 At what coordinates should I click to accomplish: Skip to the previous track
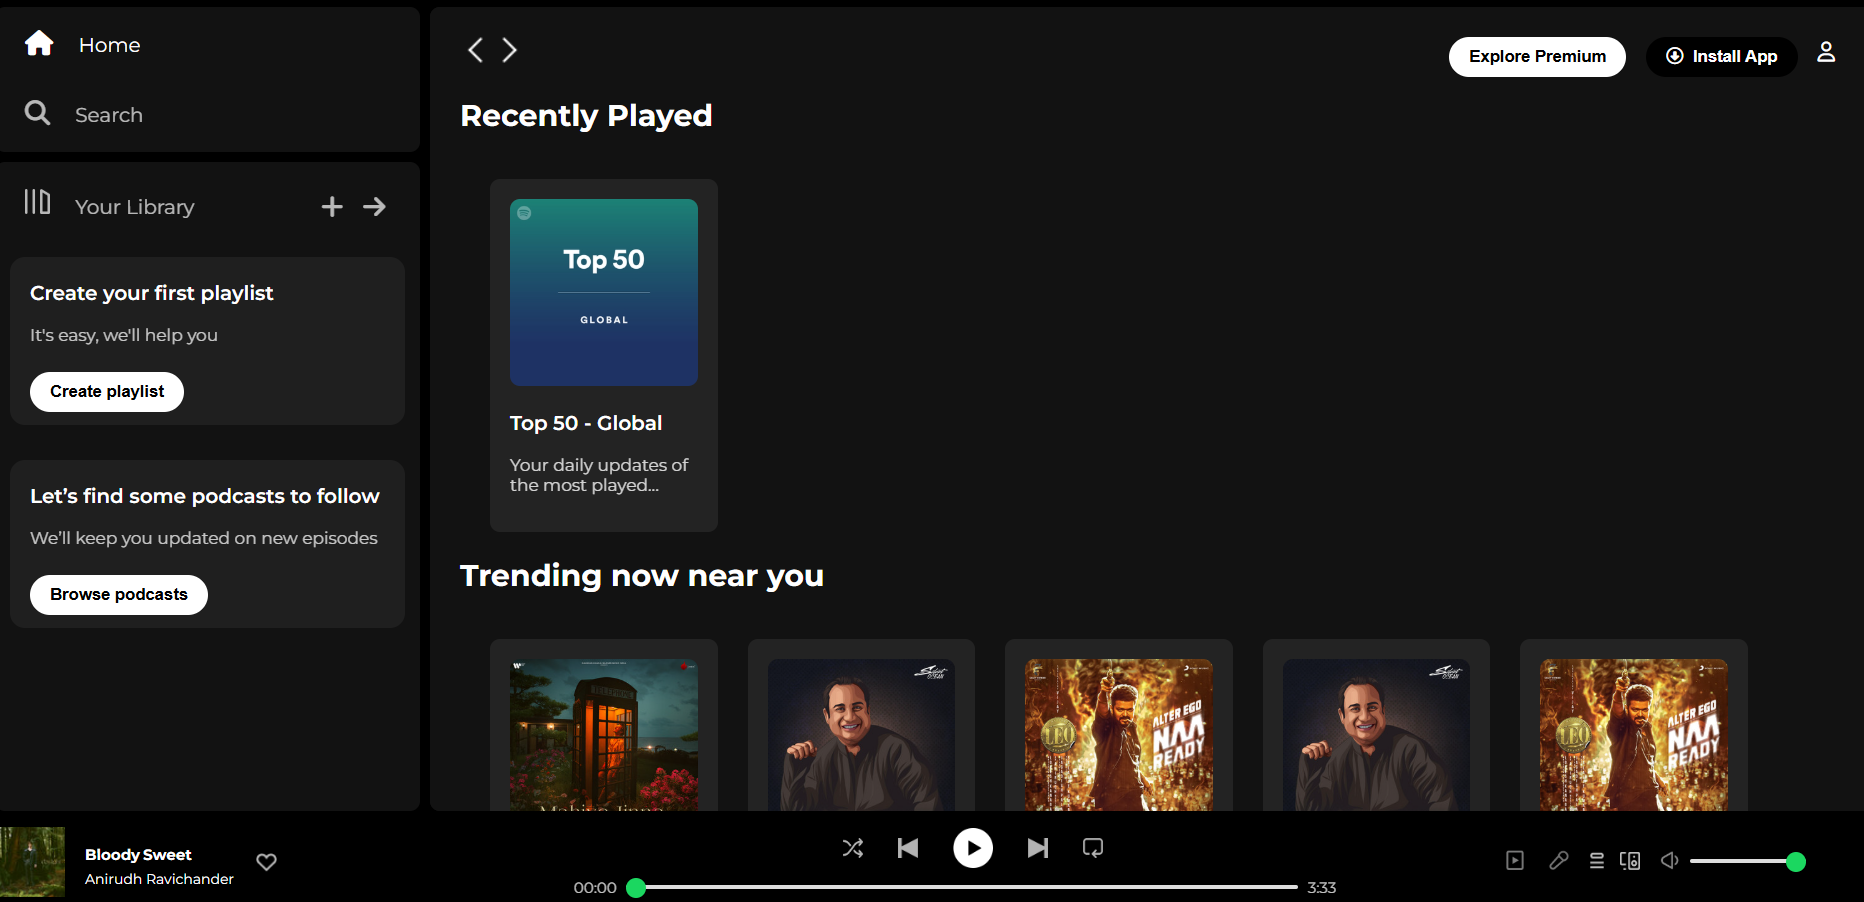(908, 848)
